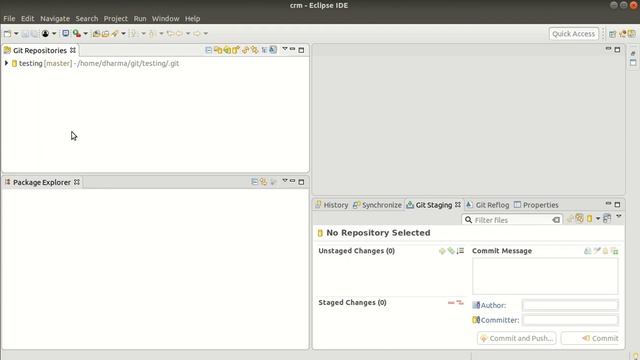Switch to the Synchronize tab
Viewport: 640px width, 360px height.
pyautogui.click(x=378, y=205)
